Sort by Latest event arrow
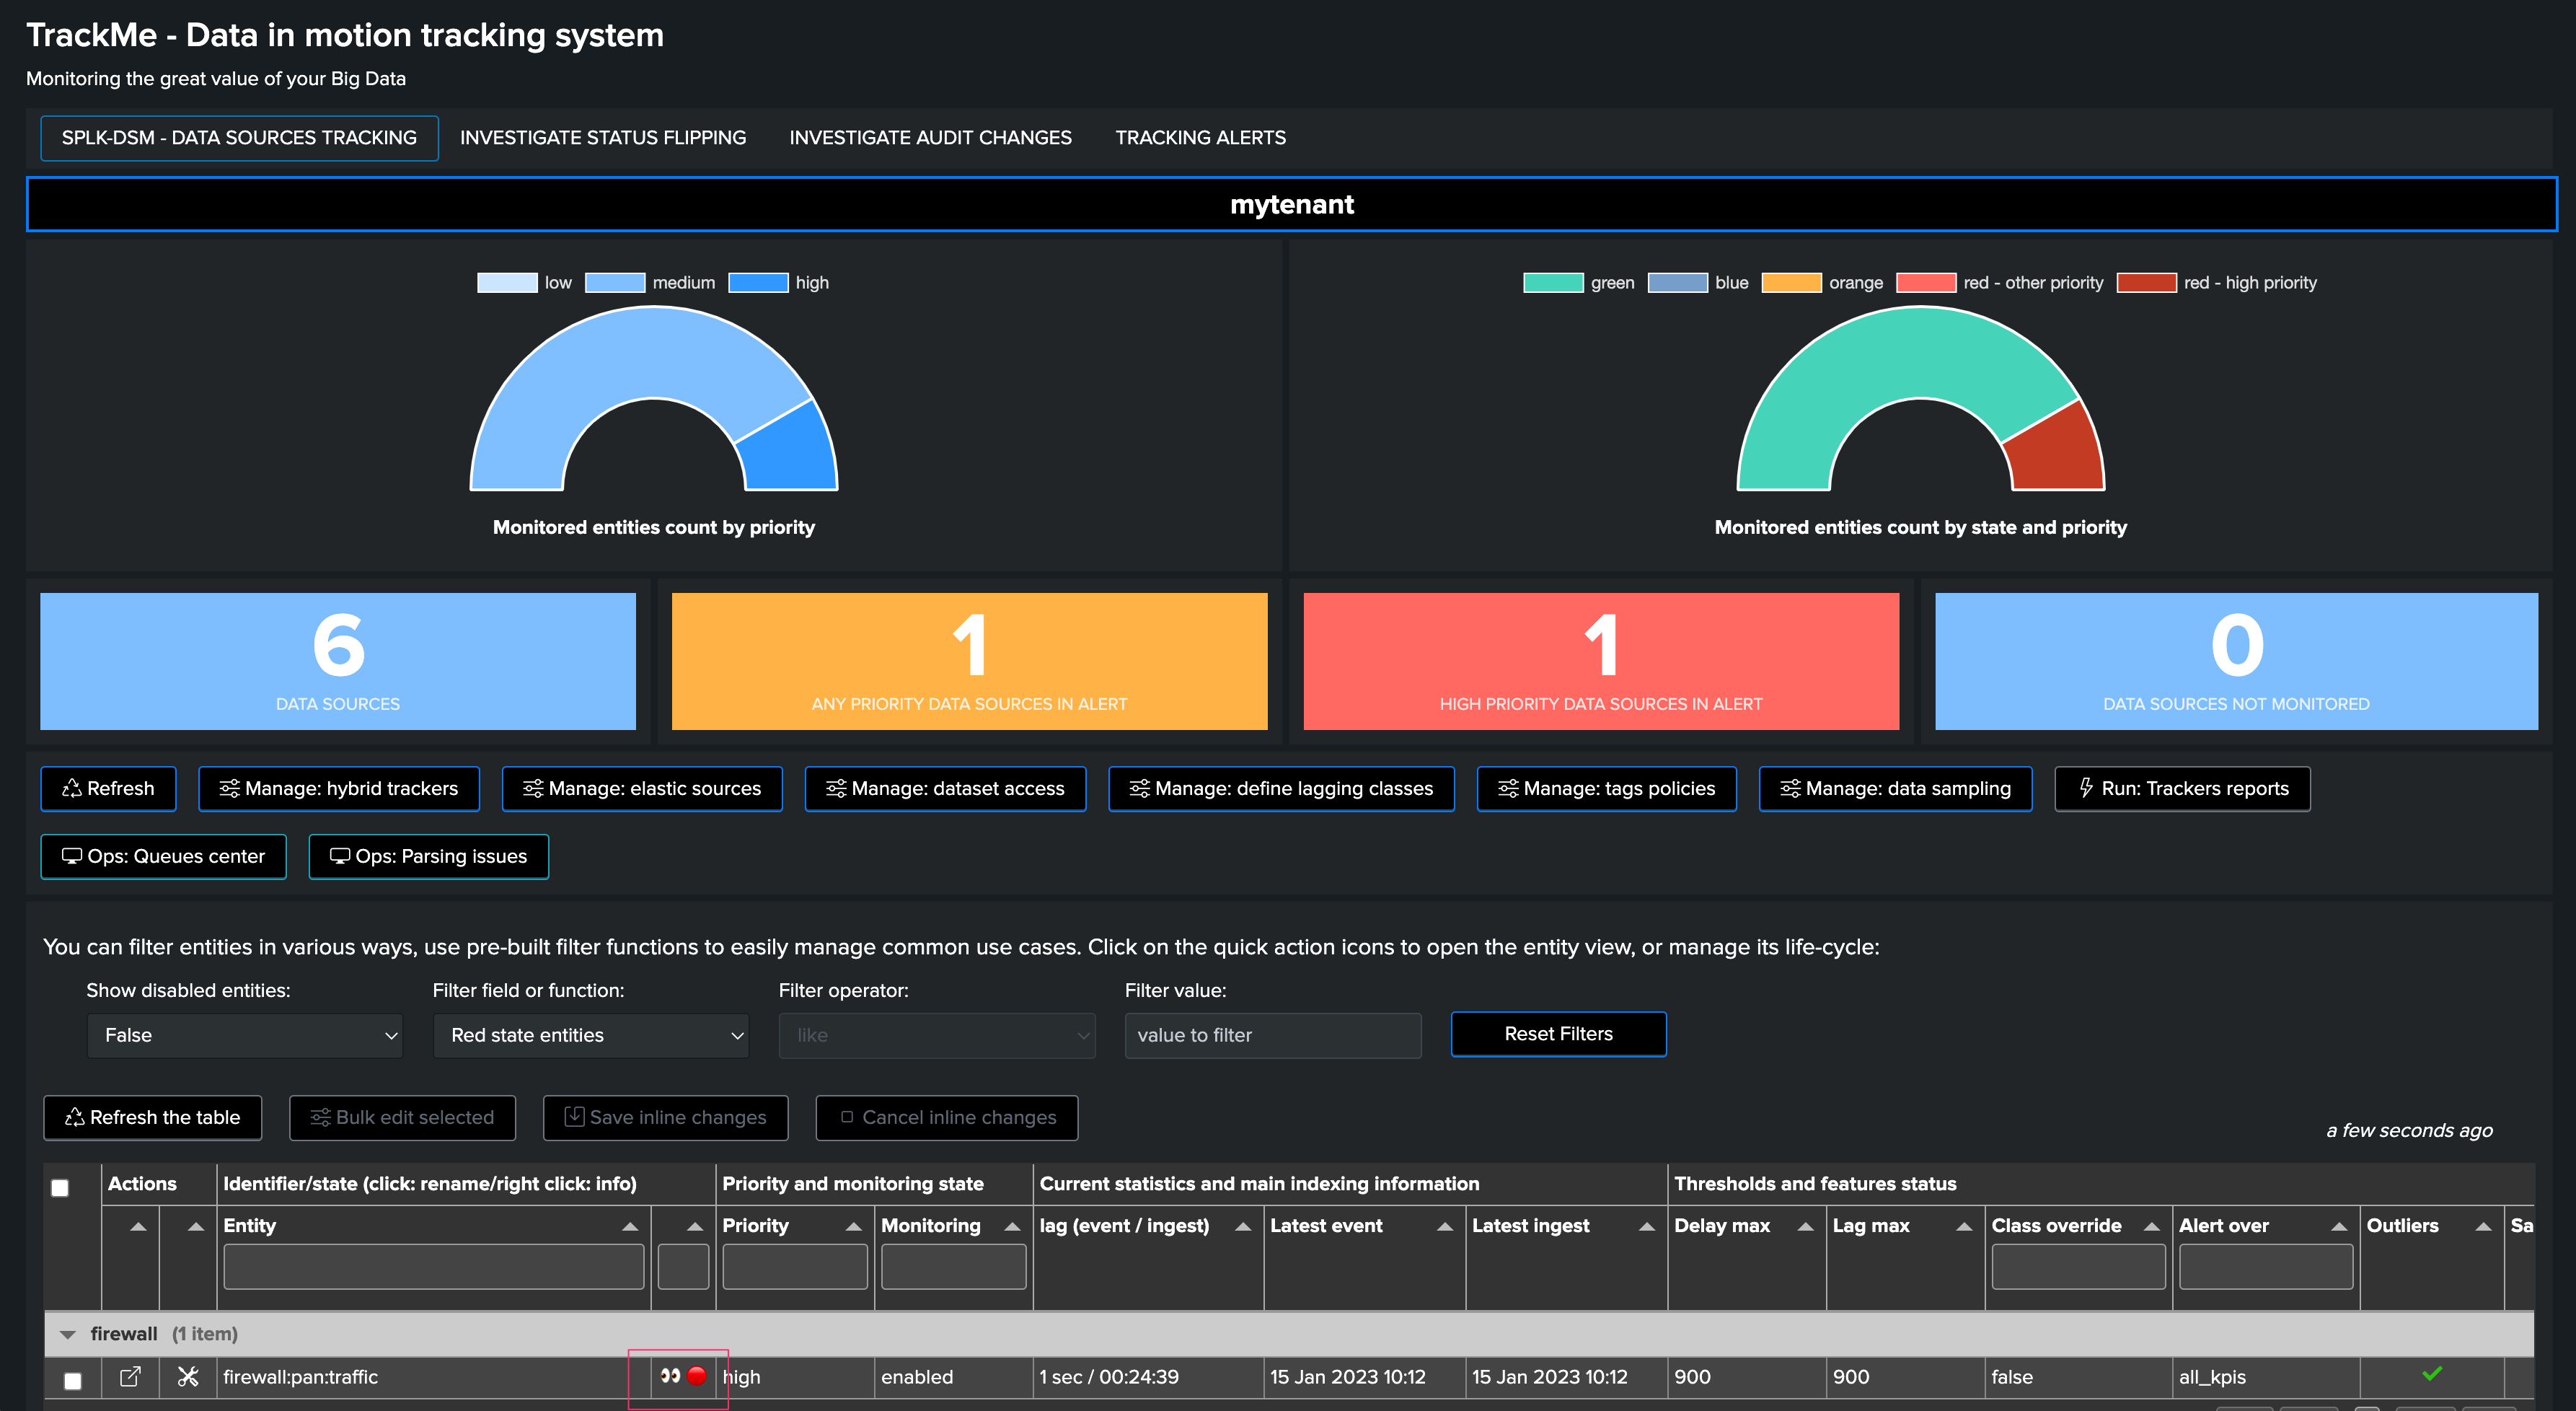The image size is (2576, 1411). [x=1445, y=1226]
